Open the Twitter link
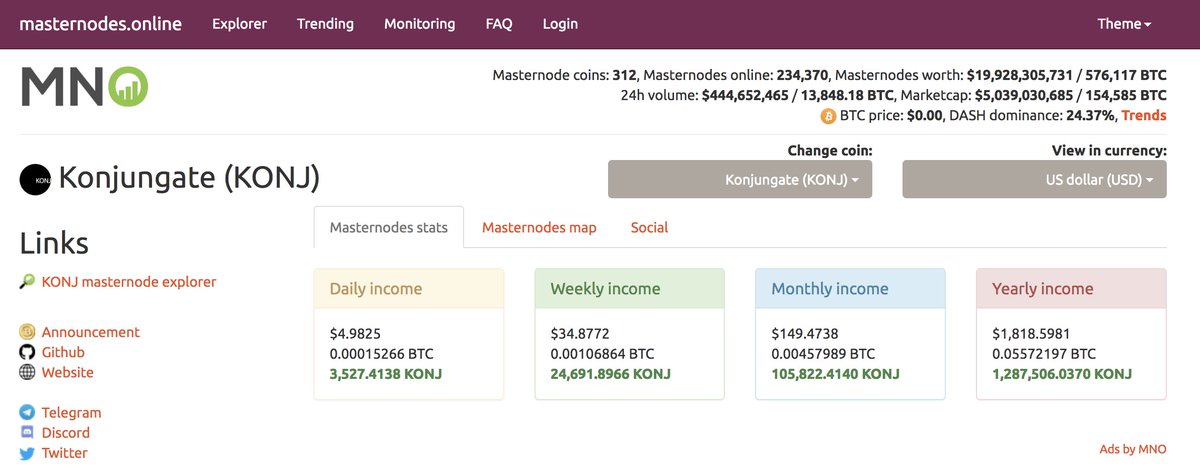Screen dimensions: 1200x476 coord(65,453)
